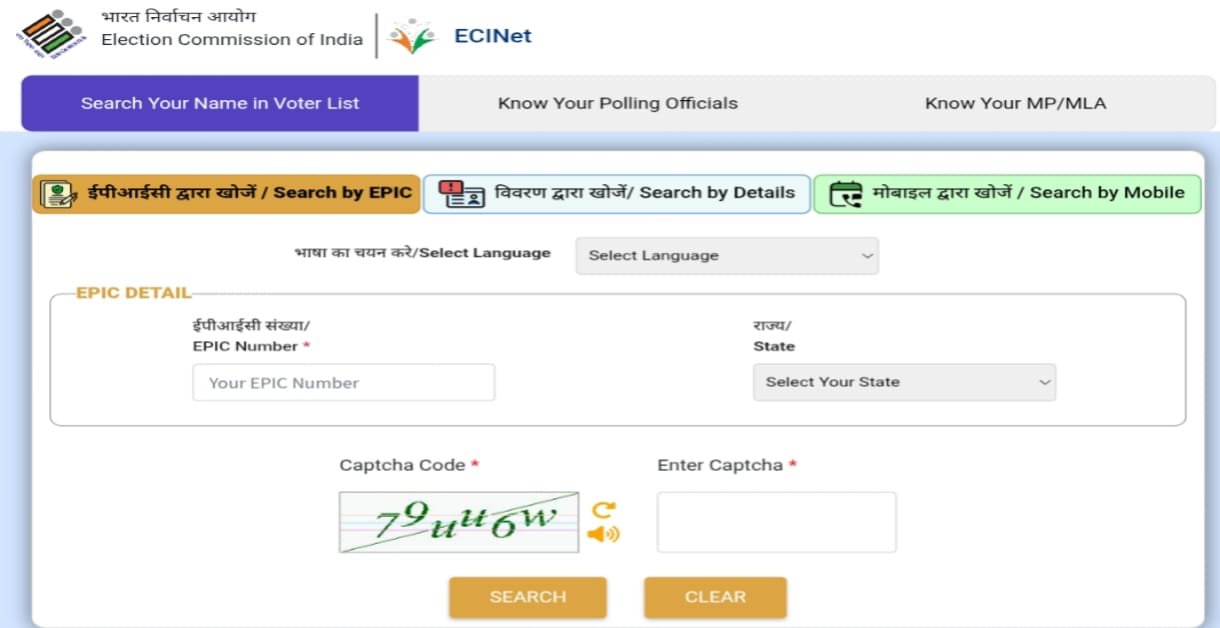Switch to Know Your Polling Officials tab
Viewport: 1220px width, 628px height.
[617, 103]
